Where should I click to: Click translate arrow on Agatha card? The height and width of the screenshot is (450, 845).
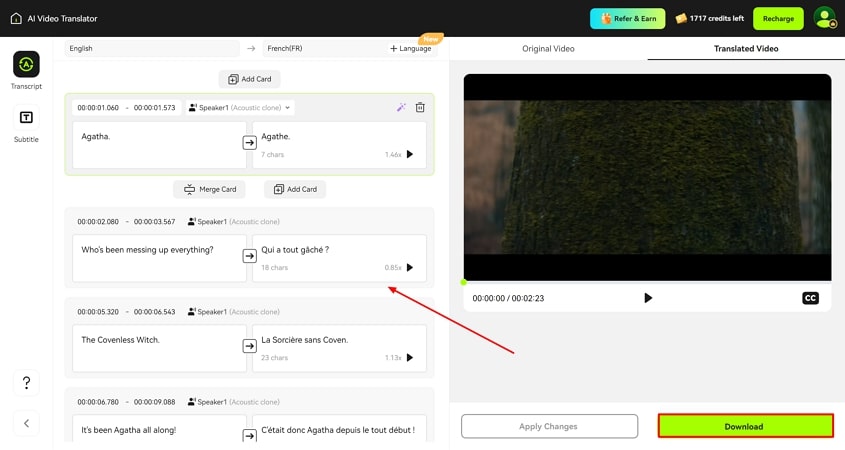[250, 143]
